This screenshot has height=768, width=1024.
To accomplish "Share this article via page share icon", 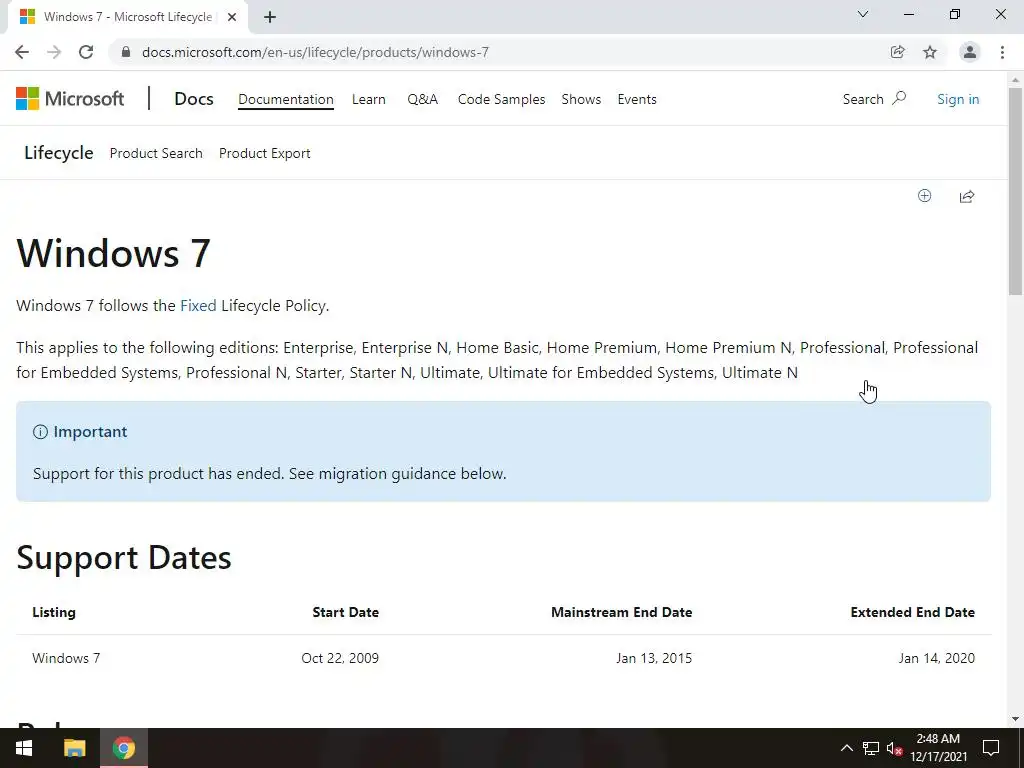I will (x=967, y=196).
